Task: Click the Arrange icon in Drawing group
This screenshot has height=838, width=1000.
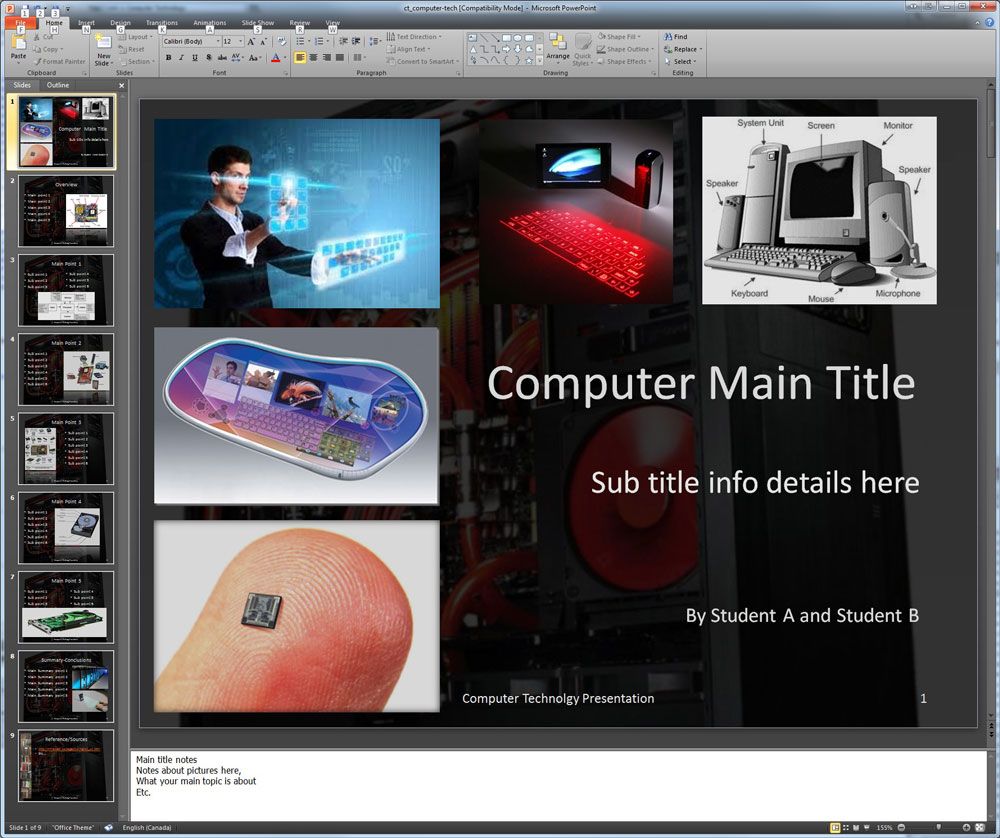Action: tap(557, 48)
